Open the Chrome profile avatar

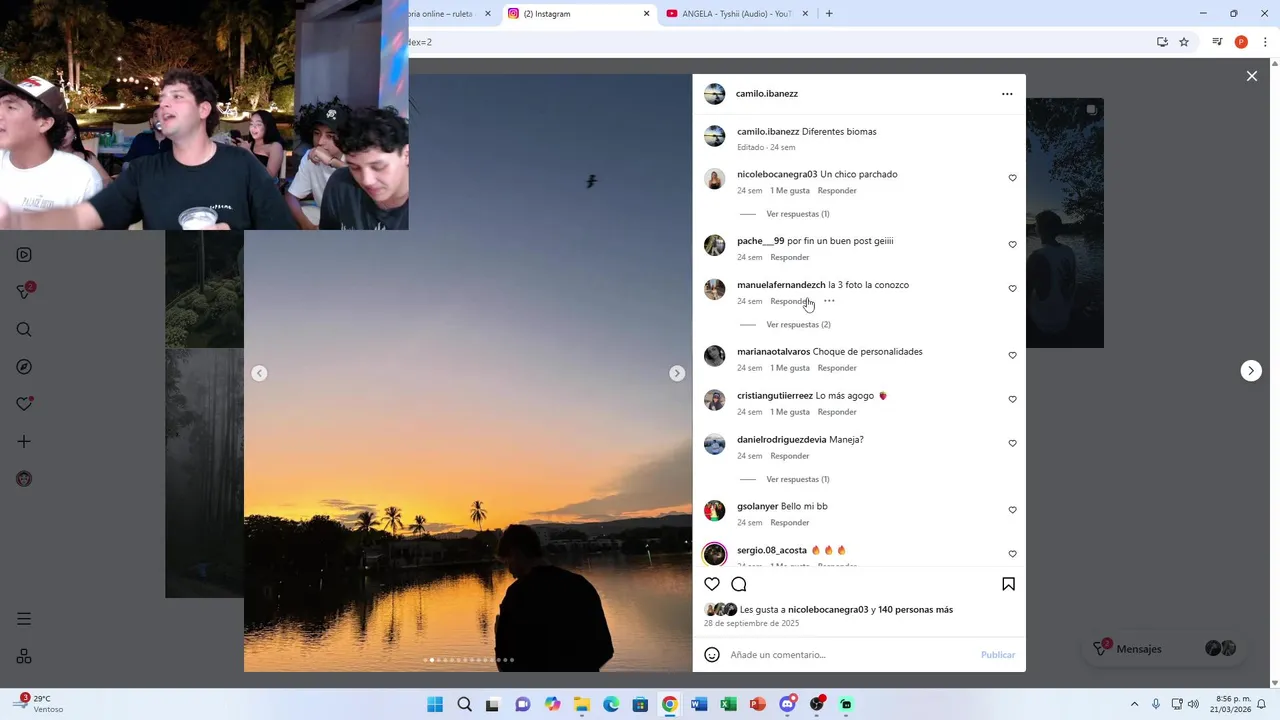(1241, 42)
